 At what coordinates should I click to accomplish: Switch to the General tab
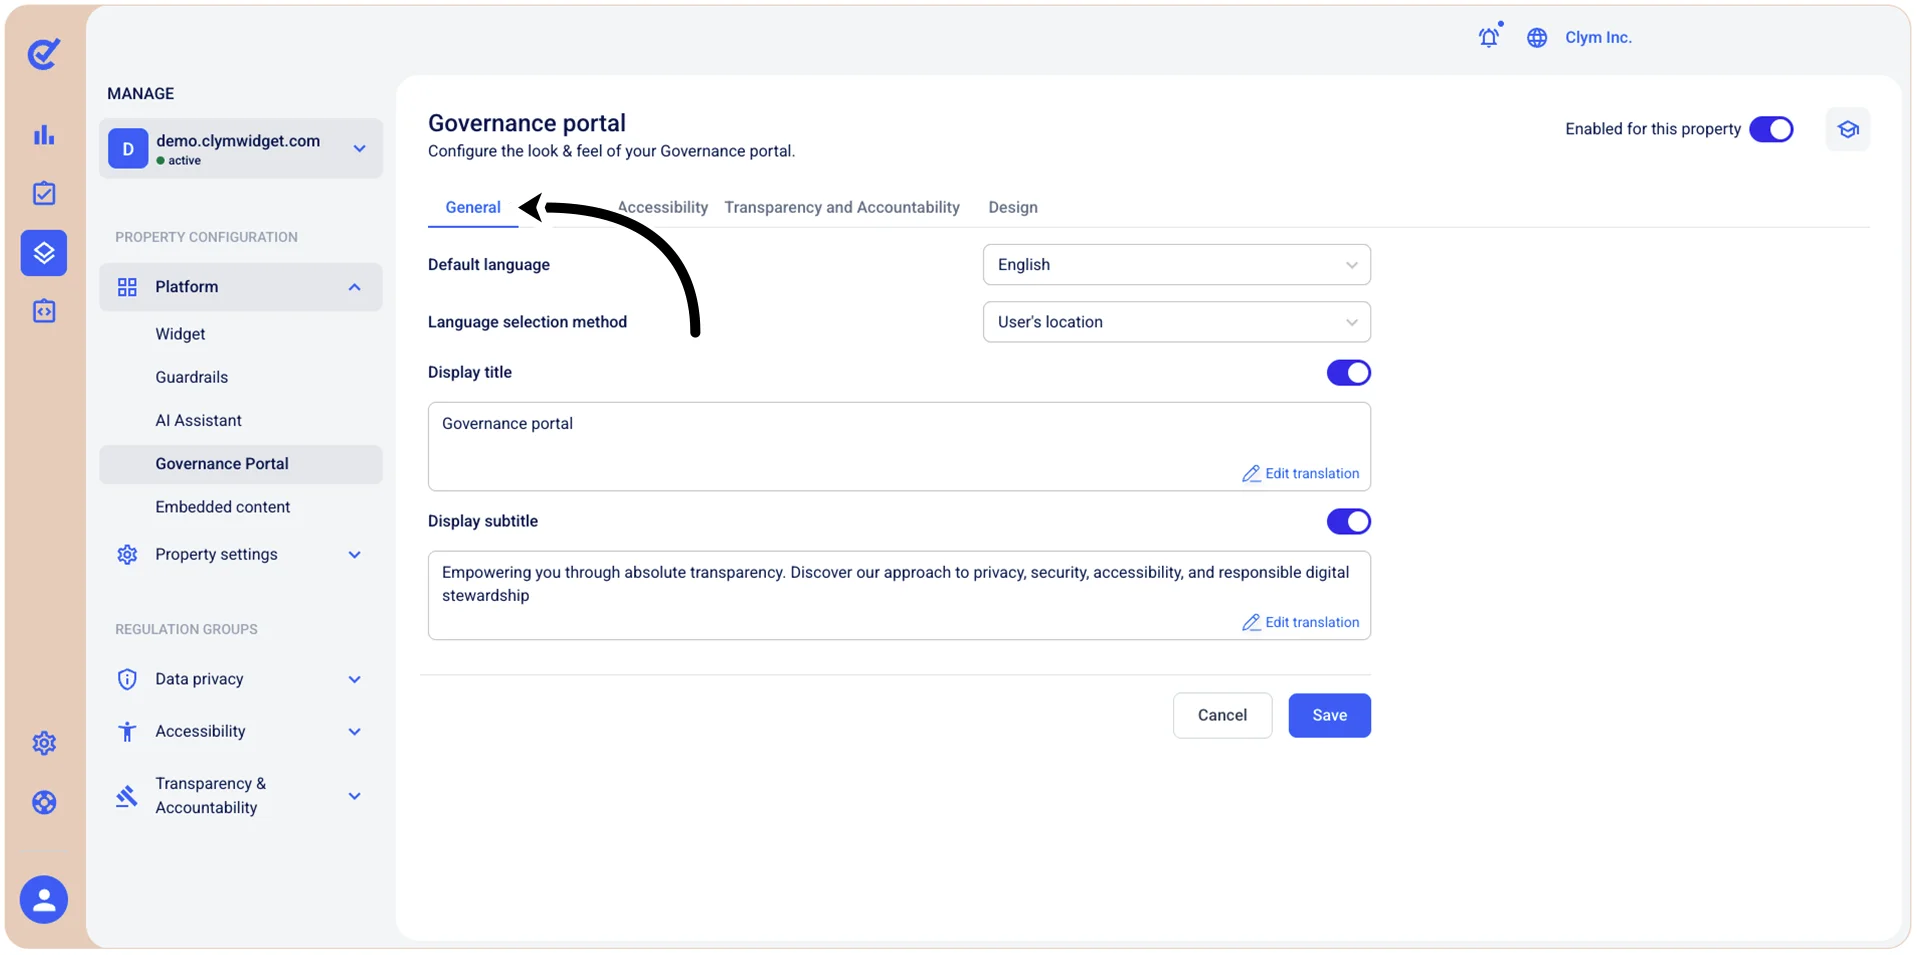click(473, 207)
